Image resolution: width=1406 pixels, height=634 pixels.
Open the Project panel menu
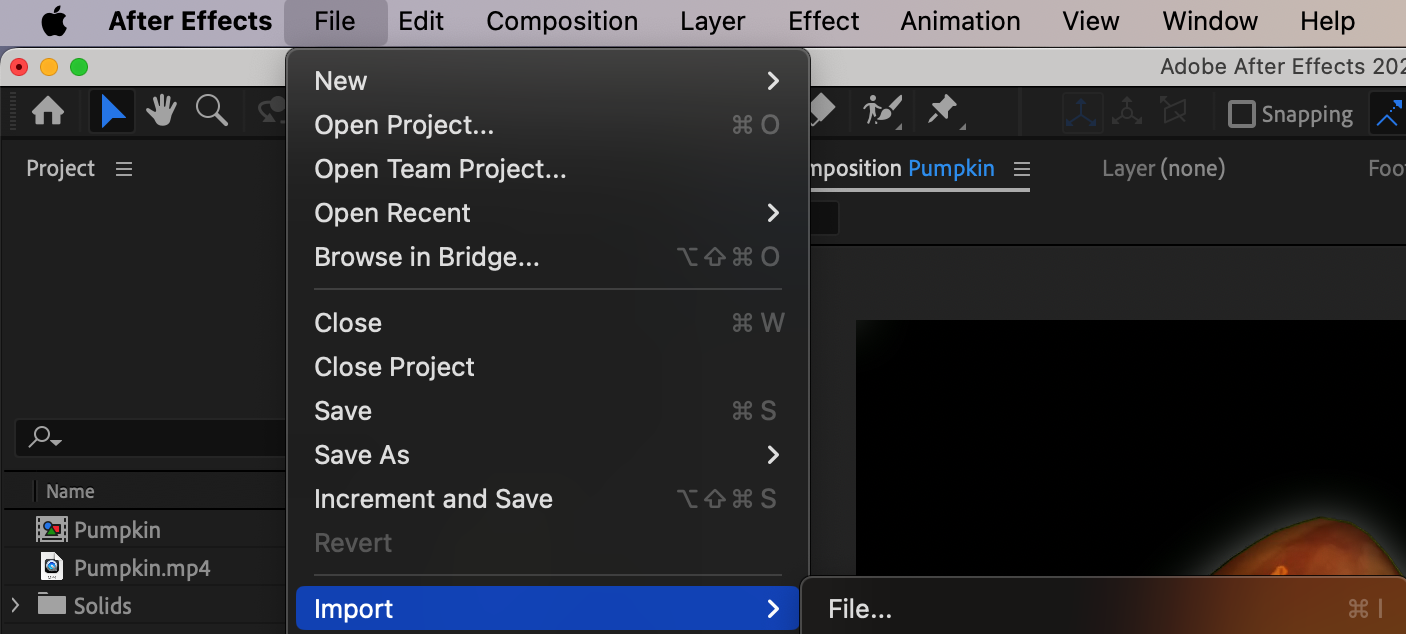point(124,169)
